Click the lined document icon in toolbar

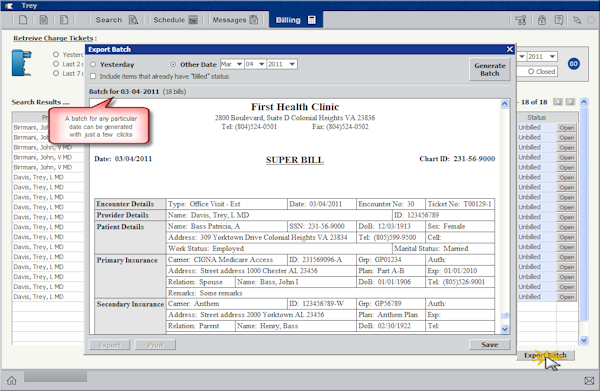click(x=44, y=20)
